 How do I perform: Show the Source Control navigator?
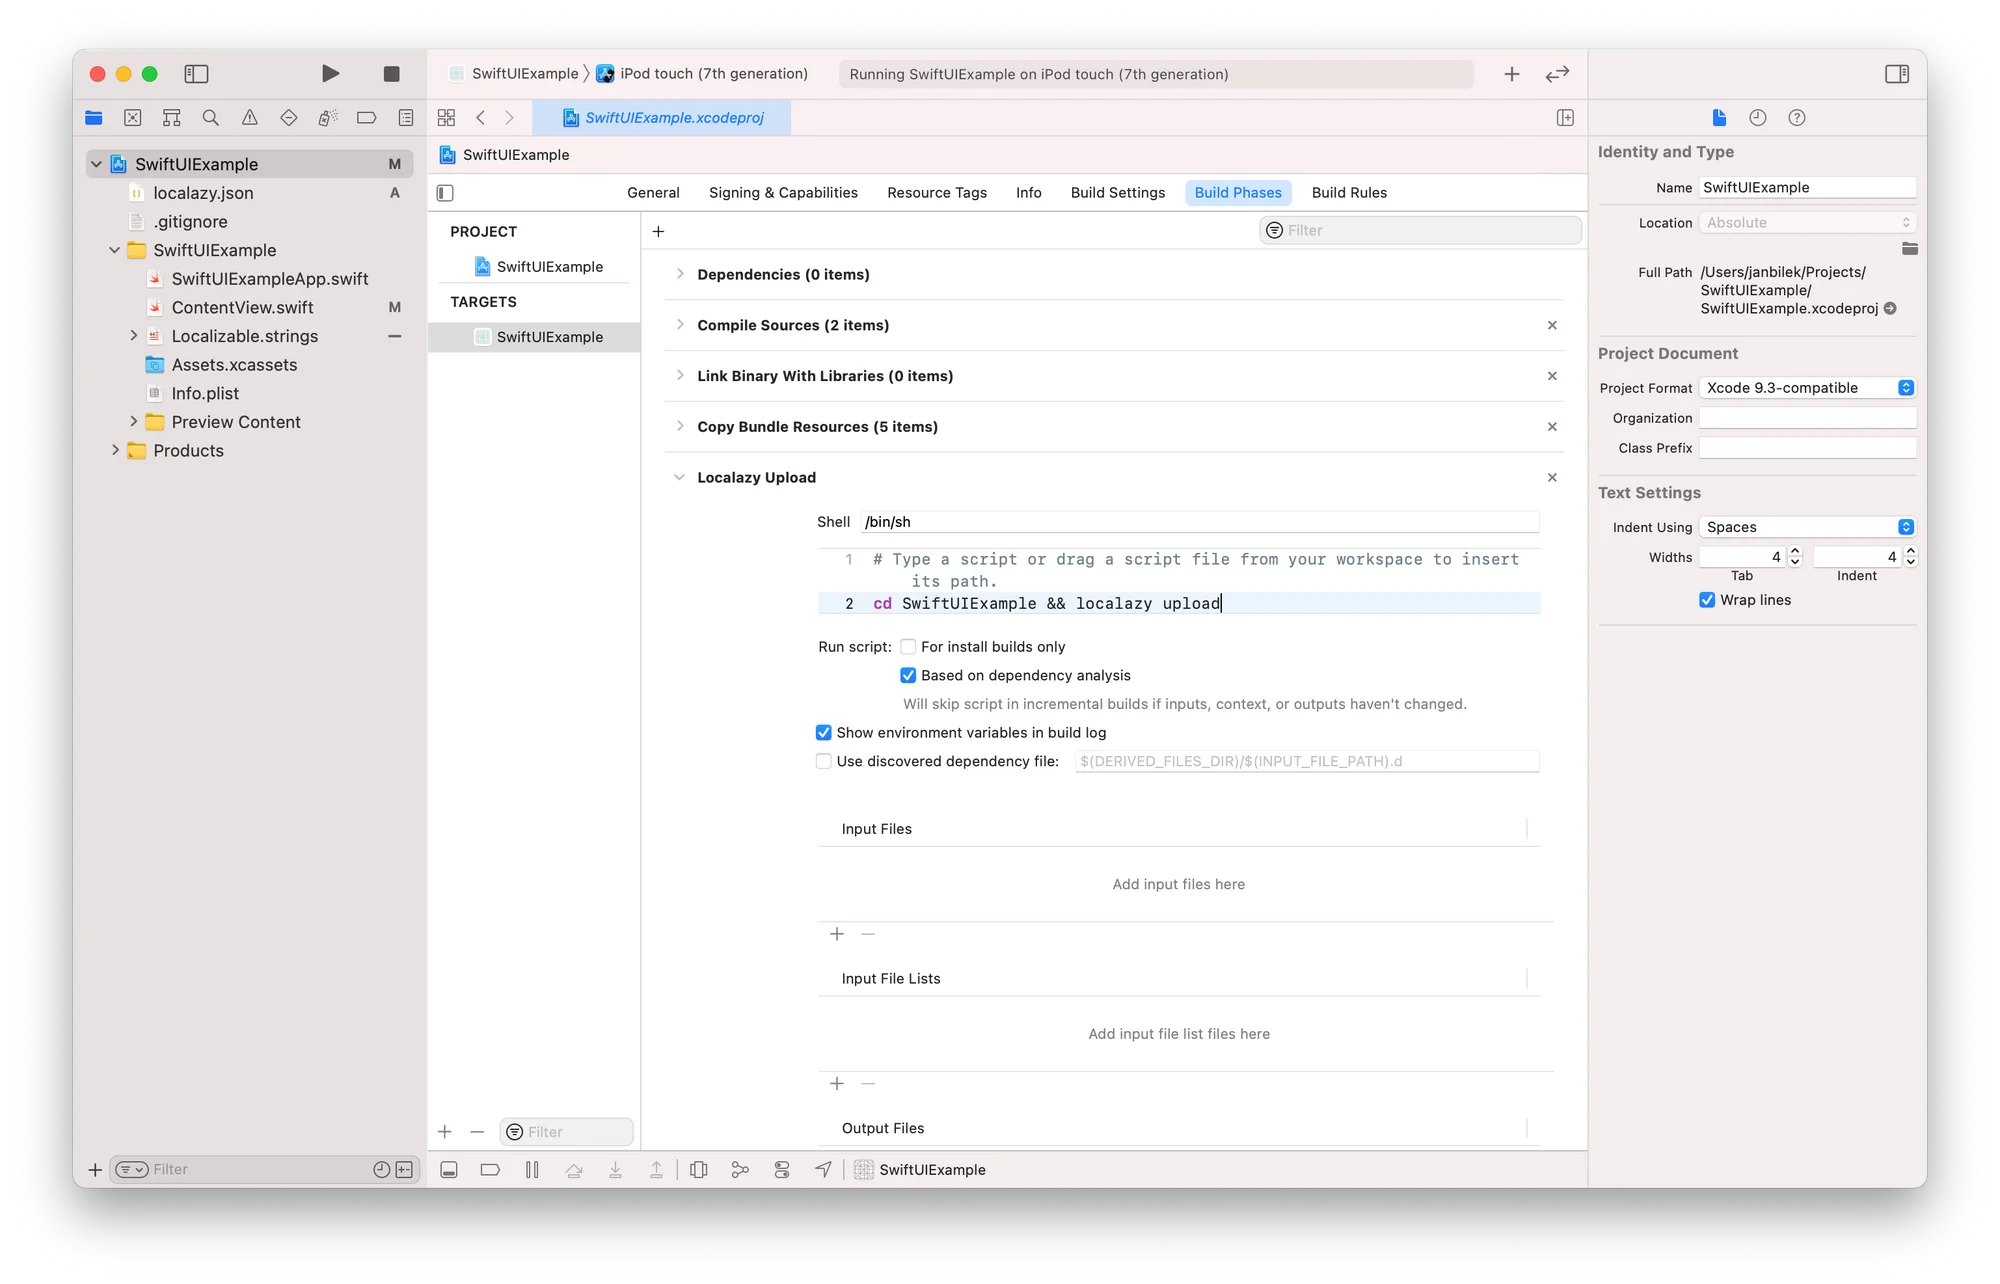pyautogui.click(x=132, y=118)
